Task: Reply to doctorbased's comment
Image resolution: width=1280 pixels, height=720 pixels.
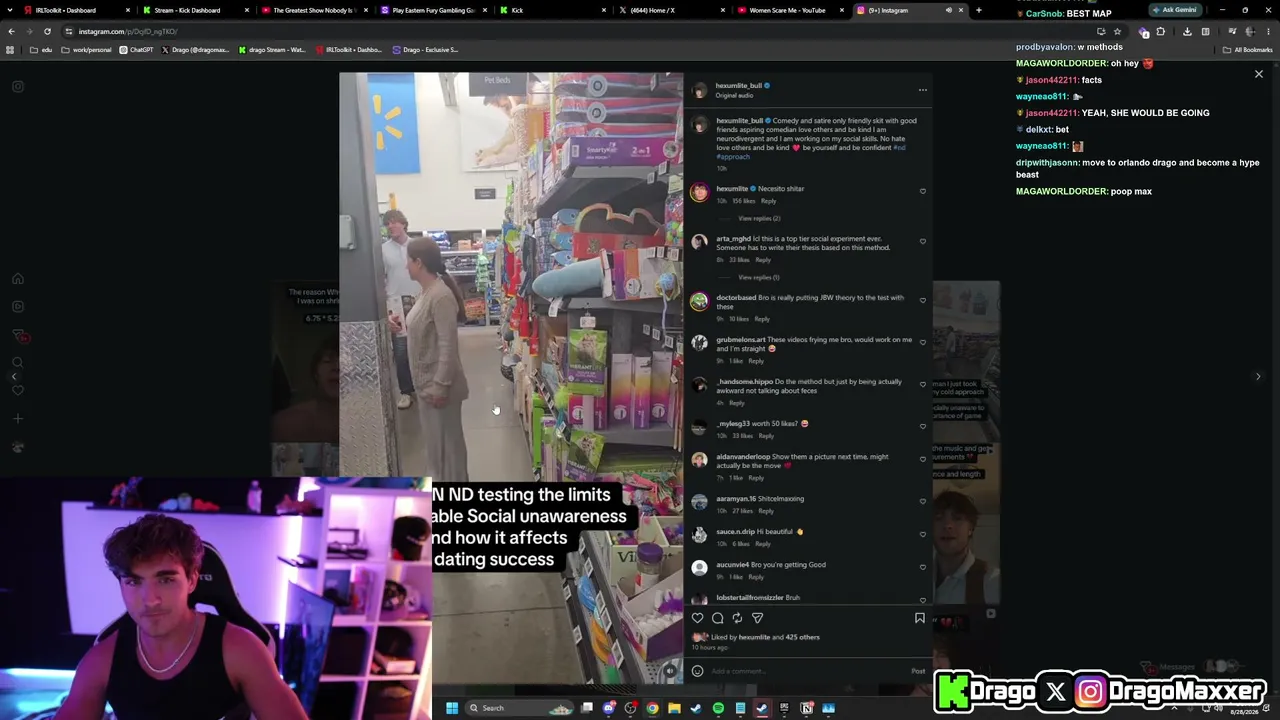Action: [x=762, y=319]
